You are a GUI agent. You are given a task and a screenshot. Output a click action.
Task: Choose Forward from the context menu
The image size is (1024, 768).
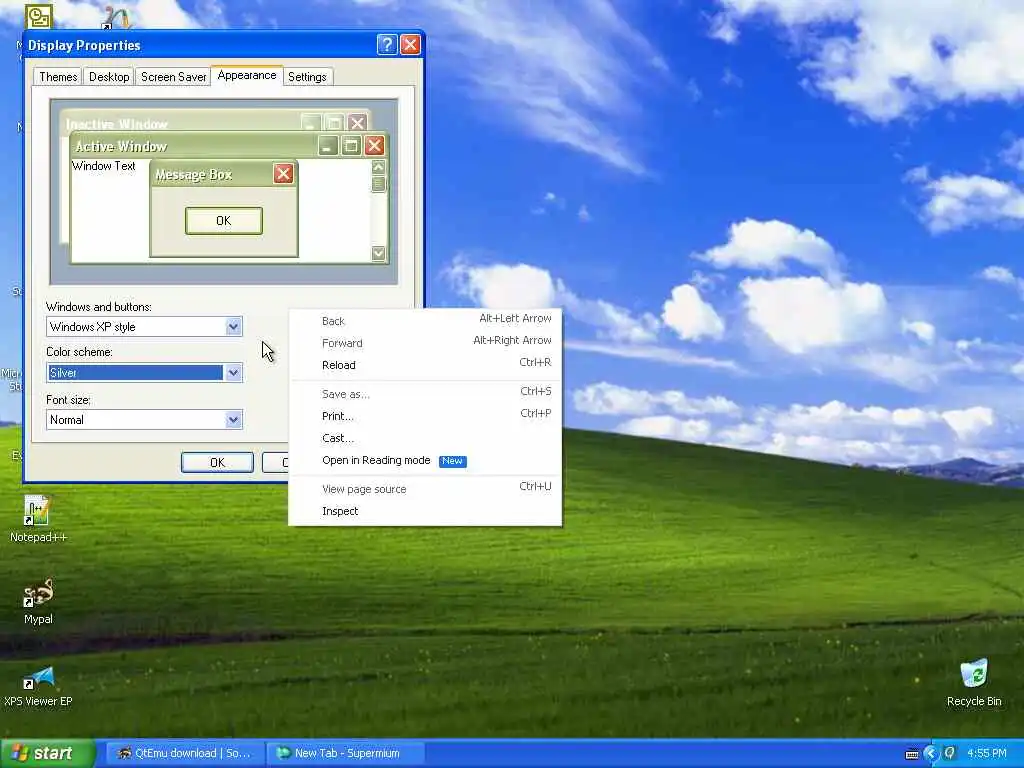(425, 343)
